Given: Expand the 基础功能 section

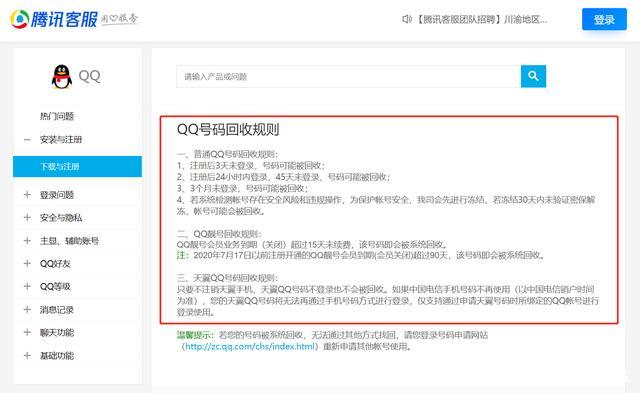Looking at the screenshot, I should [27, 356].
